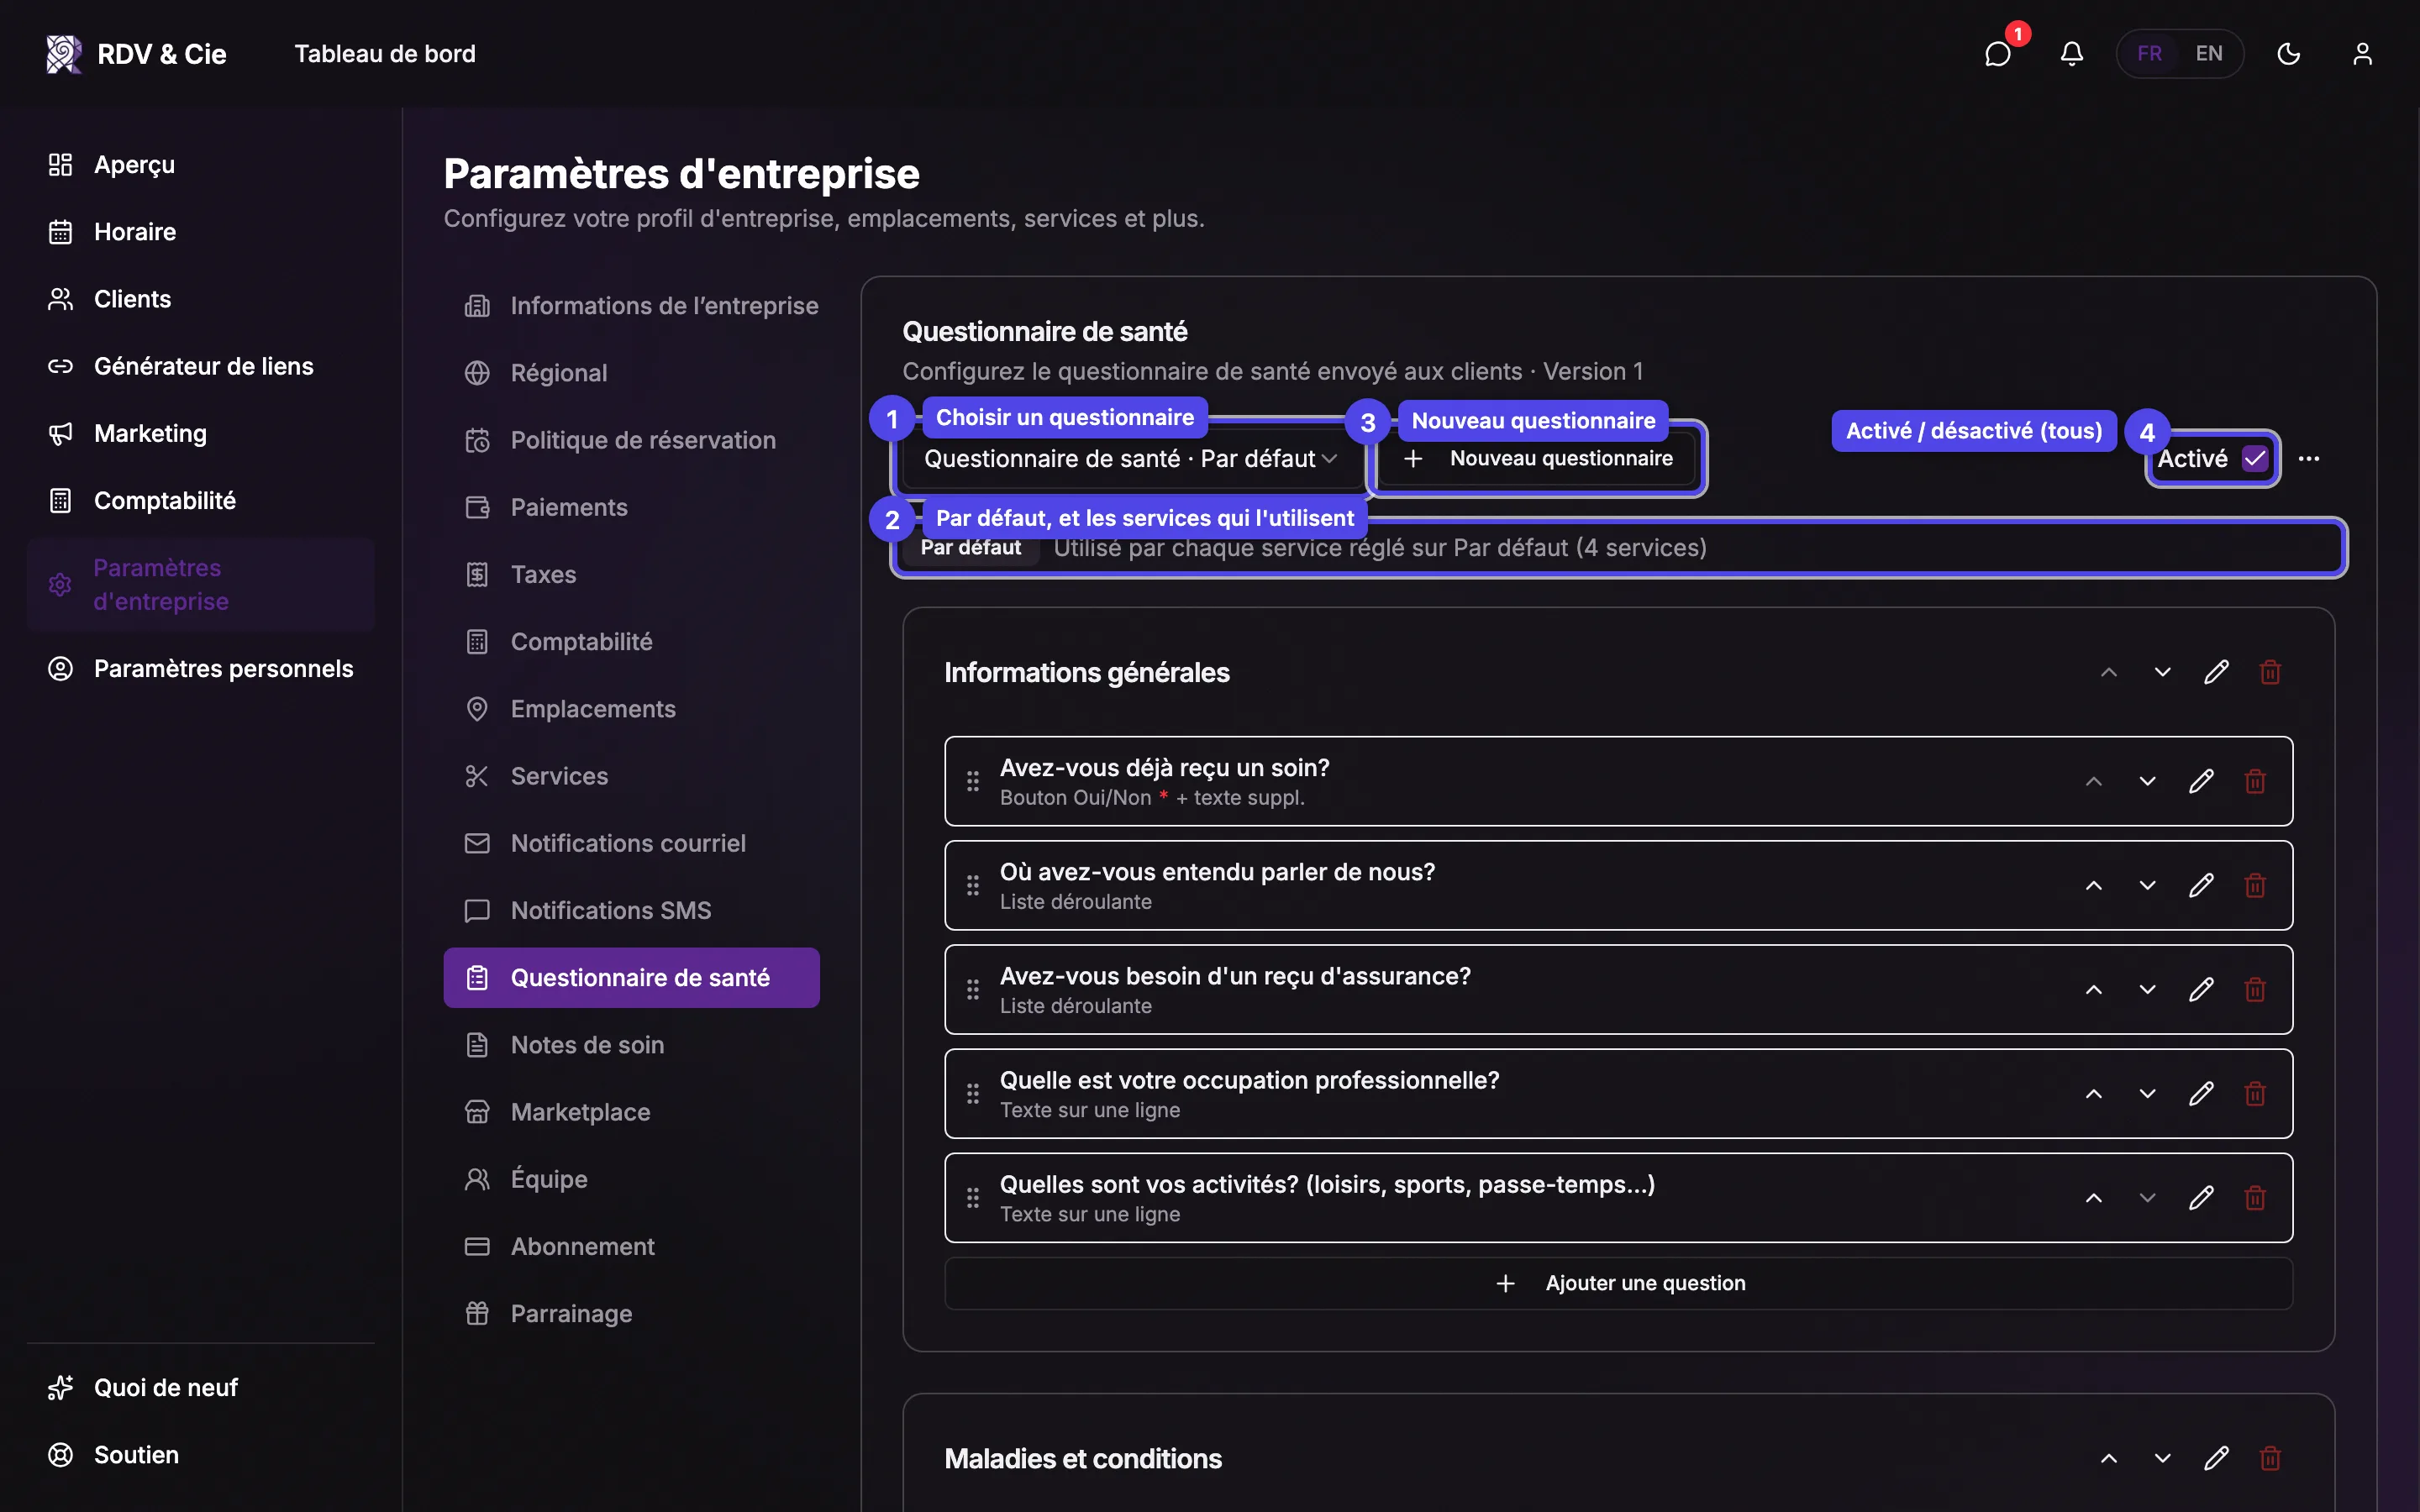Click the Nouveau questionnaire button
This screenshot has width=2420, height=1512.
pos(1538,459)
